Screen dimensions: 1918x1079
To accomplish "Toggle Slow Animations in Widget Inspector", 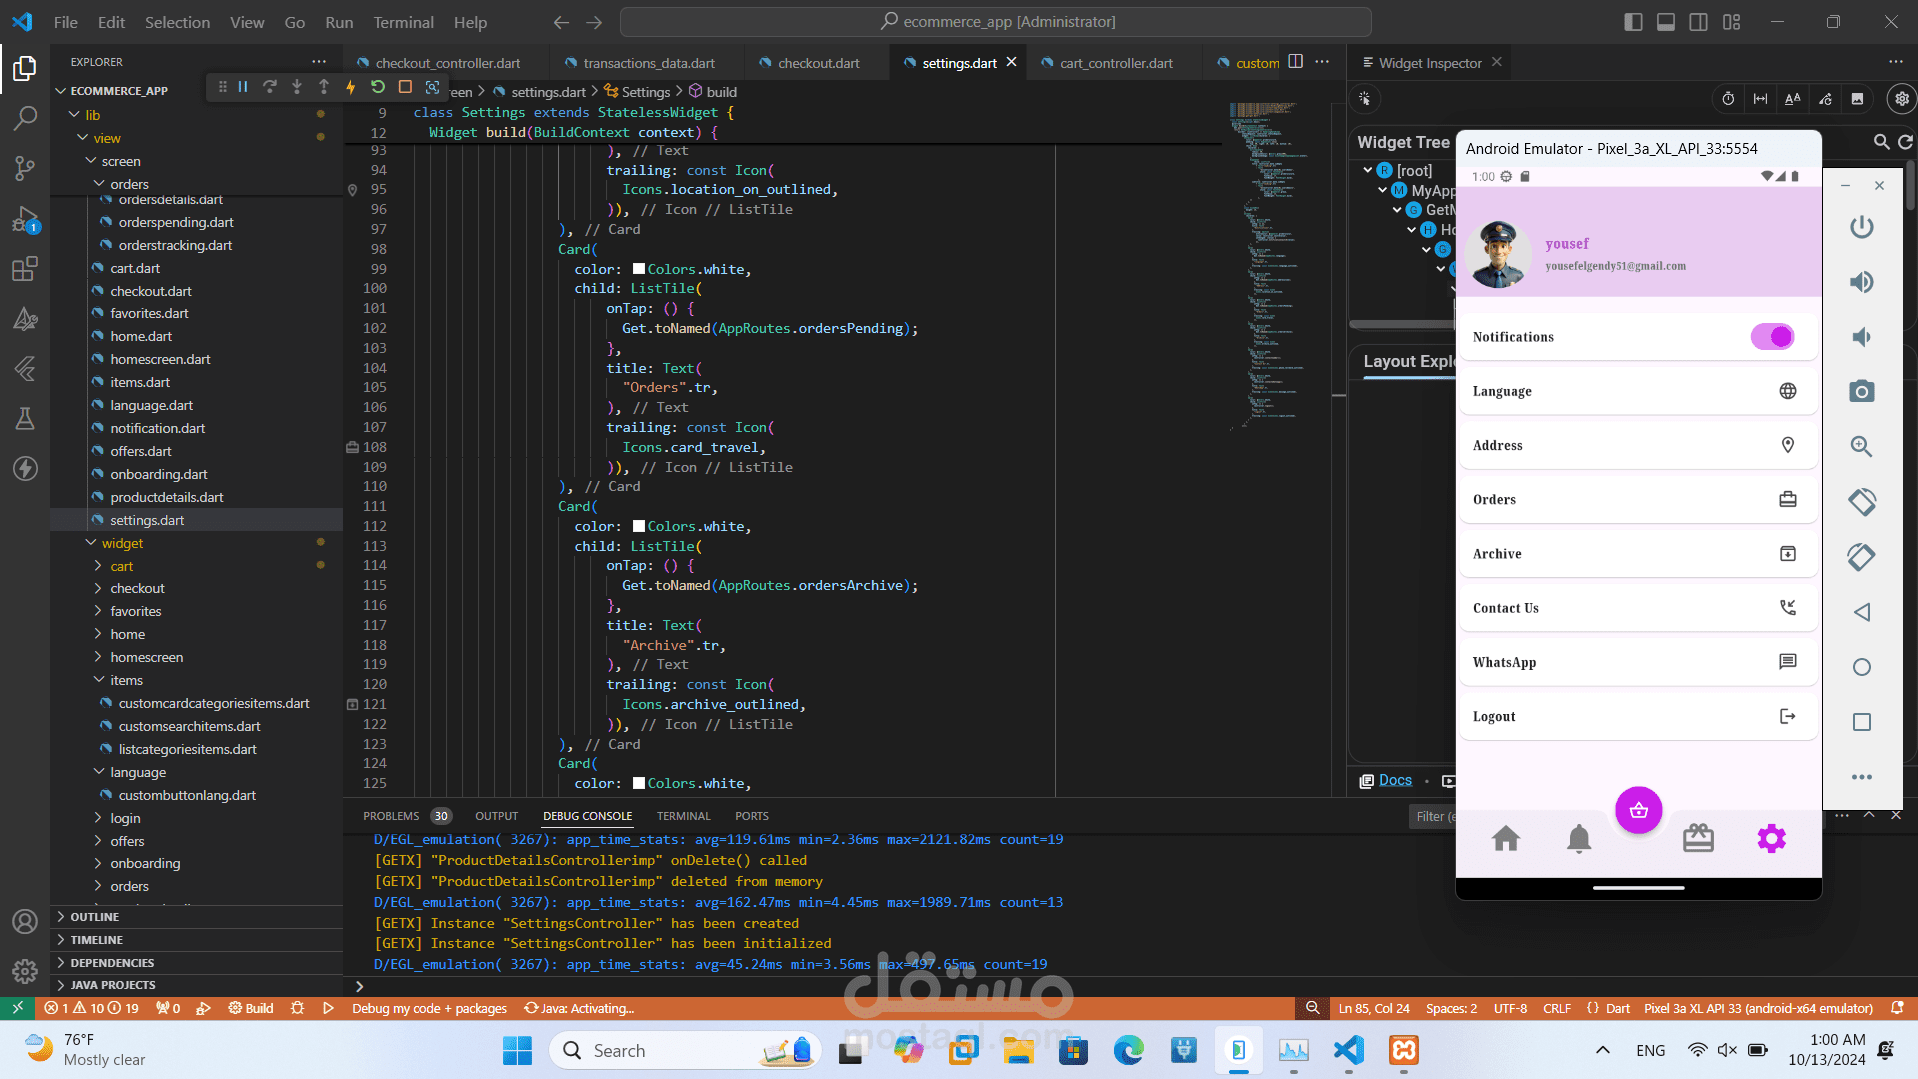I will pyautogui.click(x=1728, y=99).
